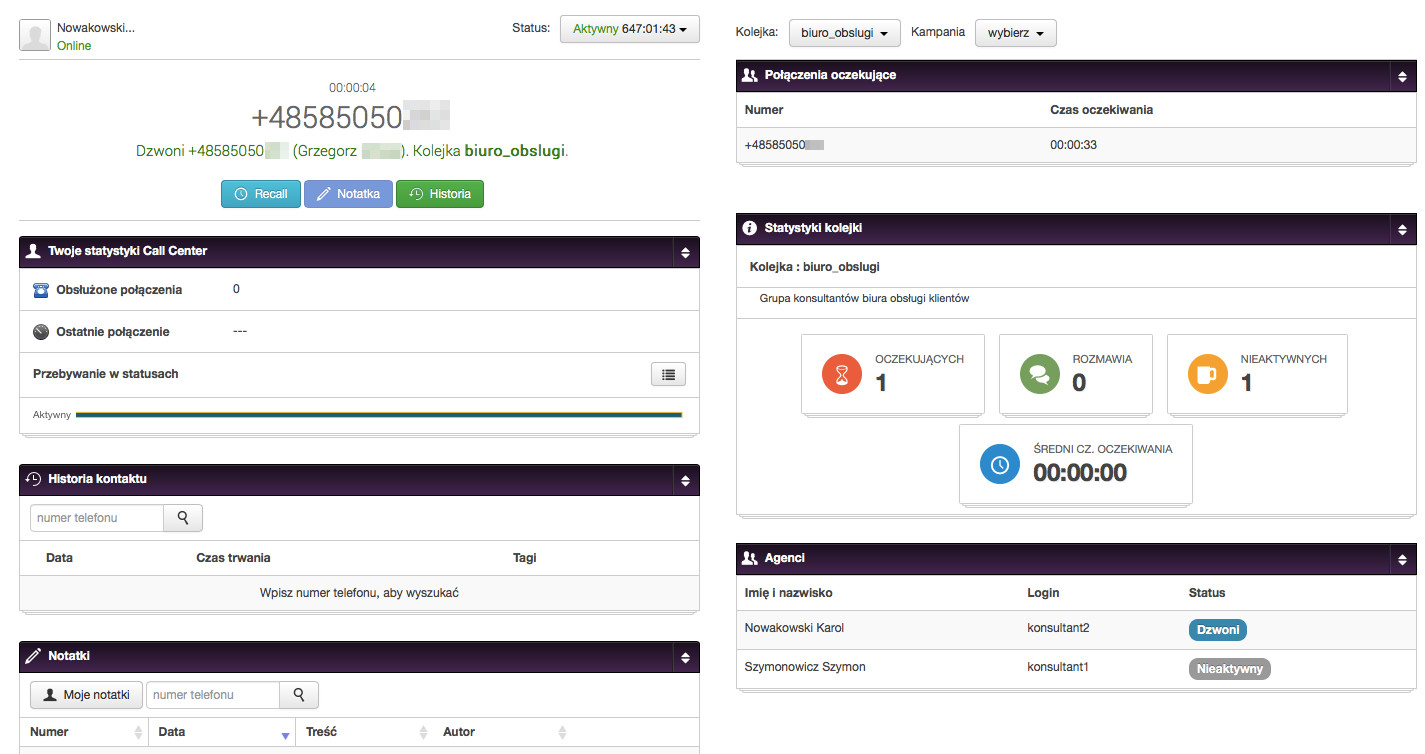Click the search magnifier in Historia kontaktu

[183, 518]
